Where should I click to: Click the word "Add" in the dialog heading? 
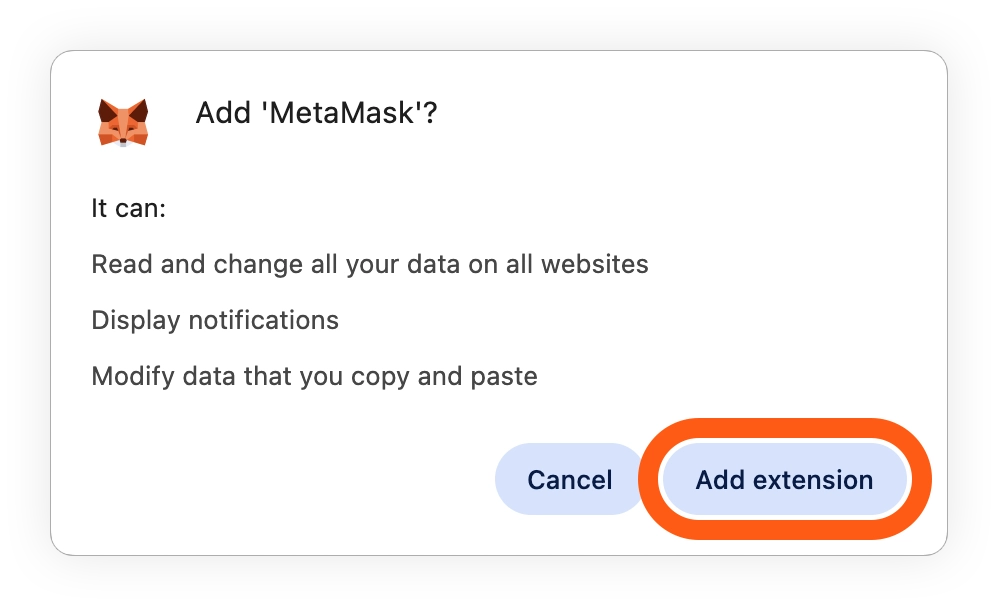[x=223, y=113]
